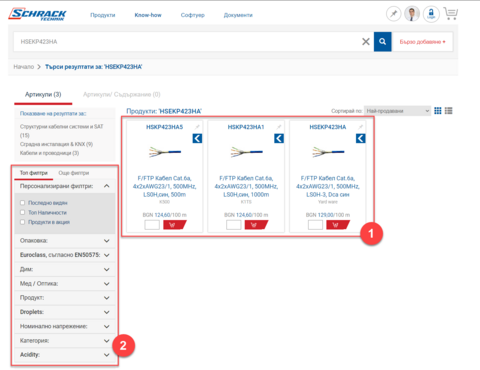
Task: Tick the Продукти в акция checkbox
Action: pyautogui.click(x=22, y=222)
